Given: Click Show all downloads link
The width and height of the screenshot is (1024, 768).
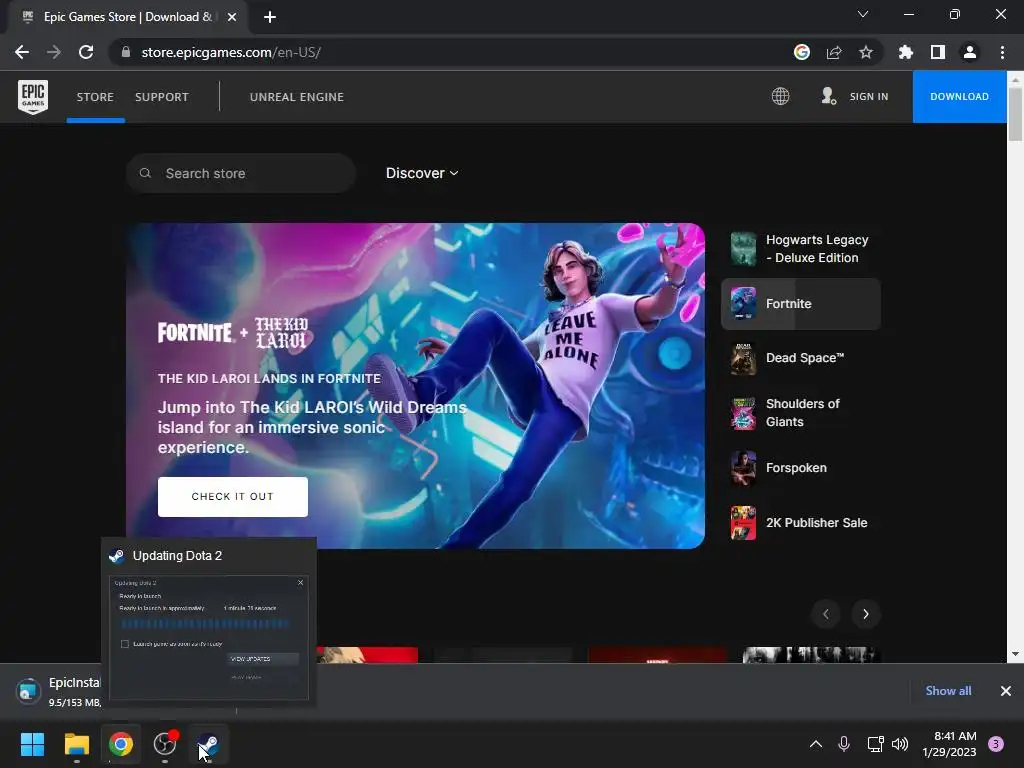Looking at the screenshot, I should click(x=948, y=691).
